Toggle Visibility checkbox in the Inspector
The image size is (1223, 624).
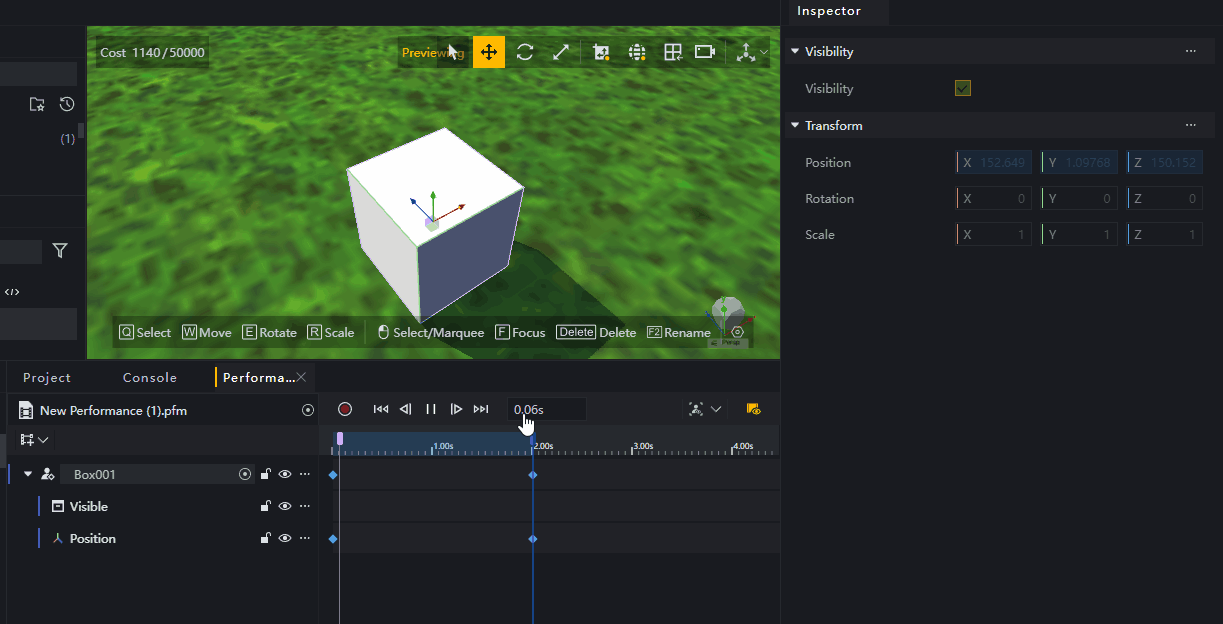(962, 88)
